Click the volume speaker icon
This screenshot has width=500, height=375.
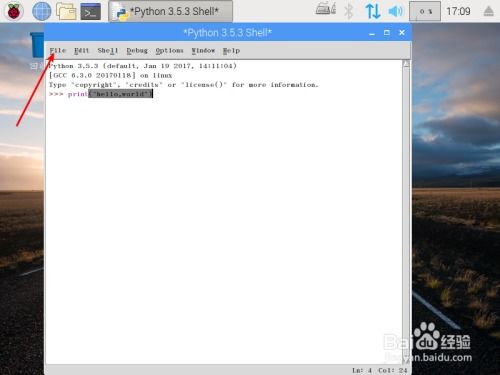click(x=396, y=11)
